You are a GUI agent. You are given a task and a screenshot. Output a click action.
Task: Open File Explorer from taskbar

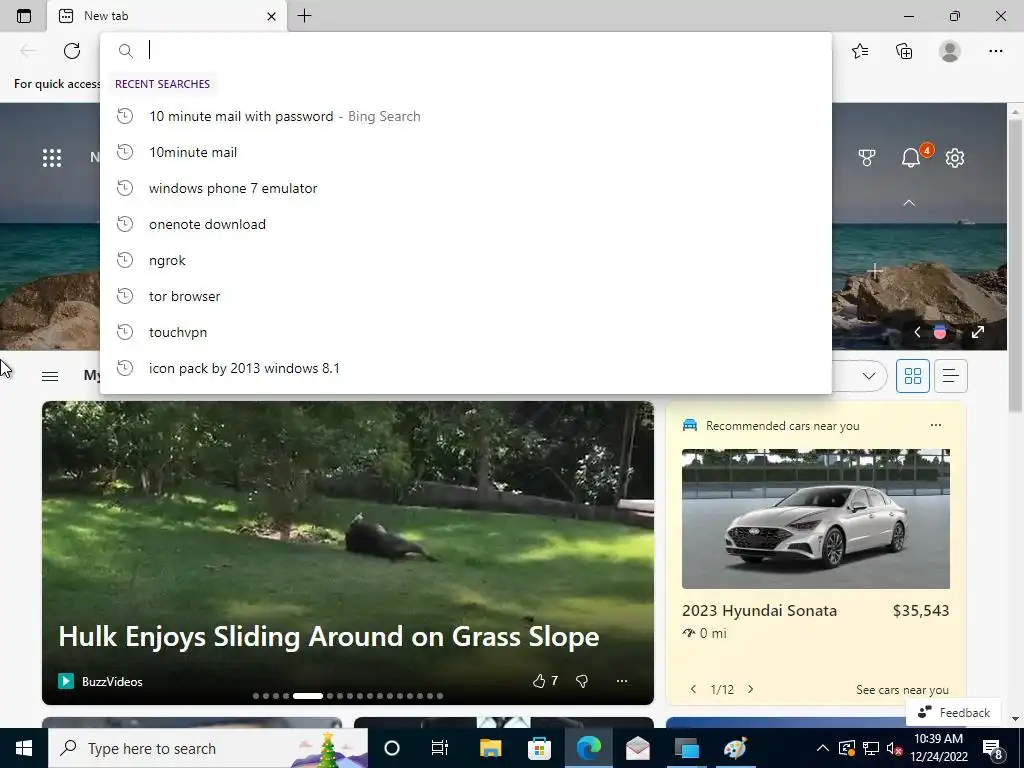490,748
